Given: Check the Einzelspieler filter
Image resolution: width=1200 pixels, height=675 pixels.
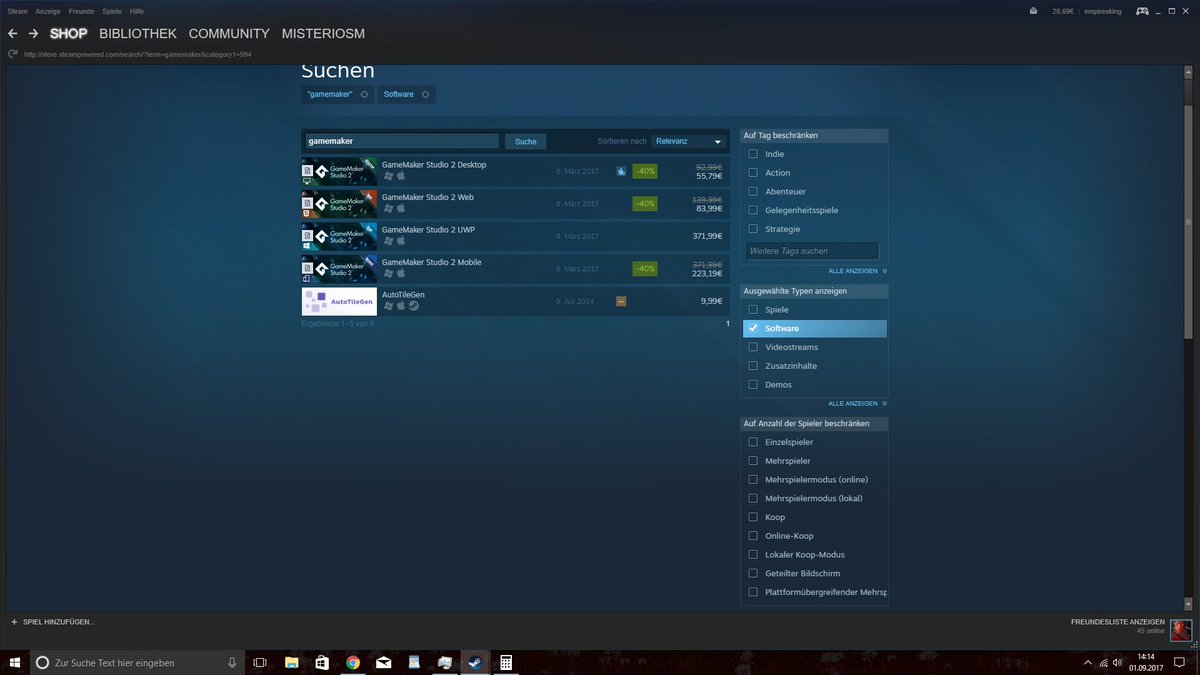Looking at the screenshot, I should pos(753,442).
